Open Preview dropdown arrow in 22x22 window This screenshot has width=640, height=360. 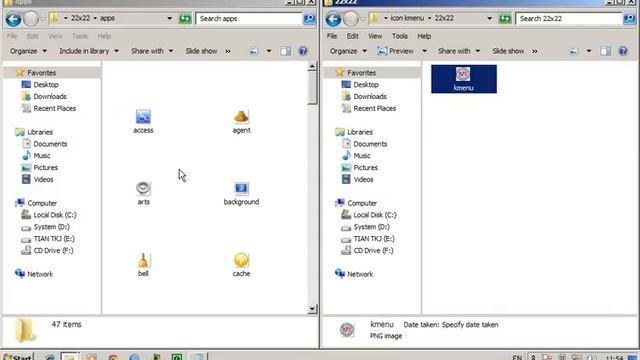click(424, 51)
